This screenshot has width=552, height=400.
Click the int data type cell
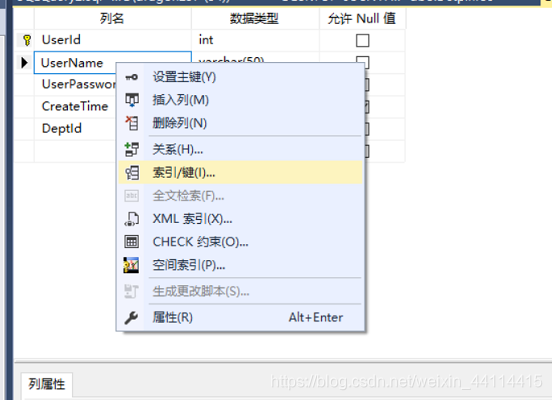coord(256,40)
